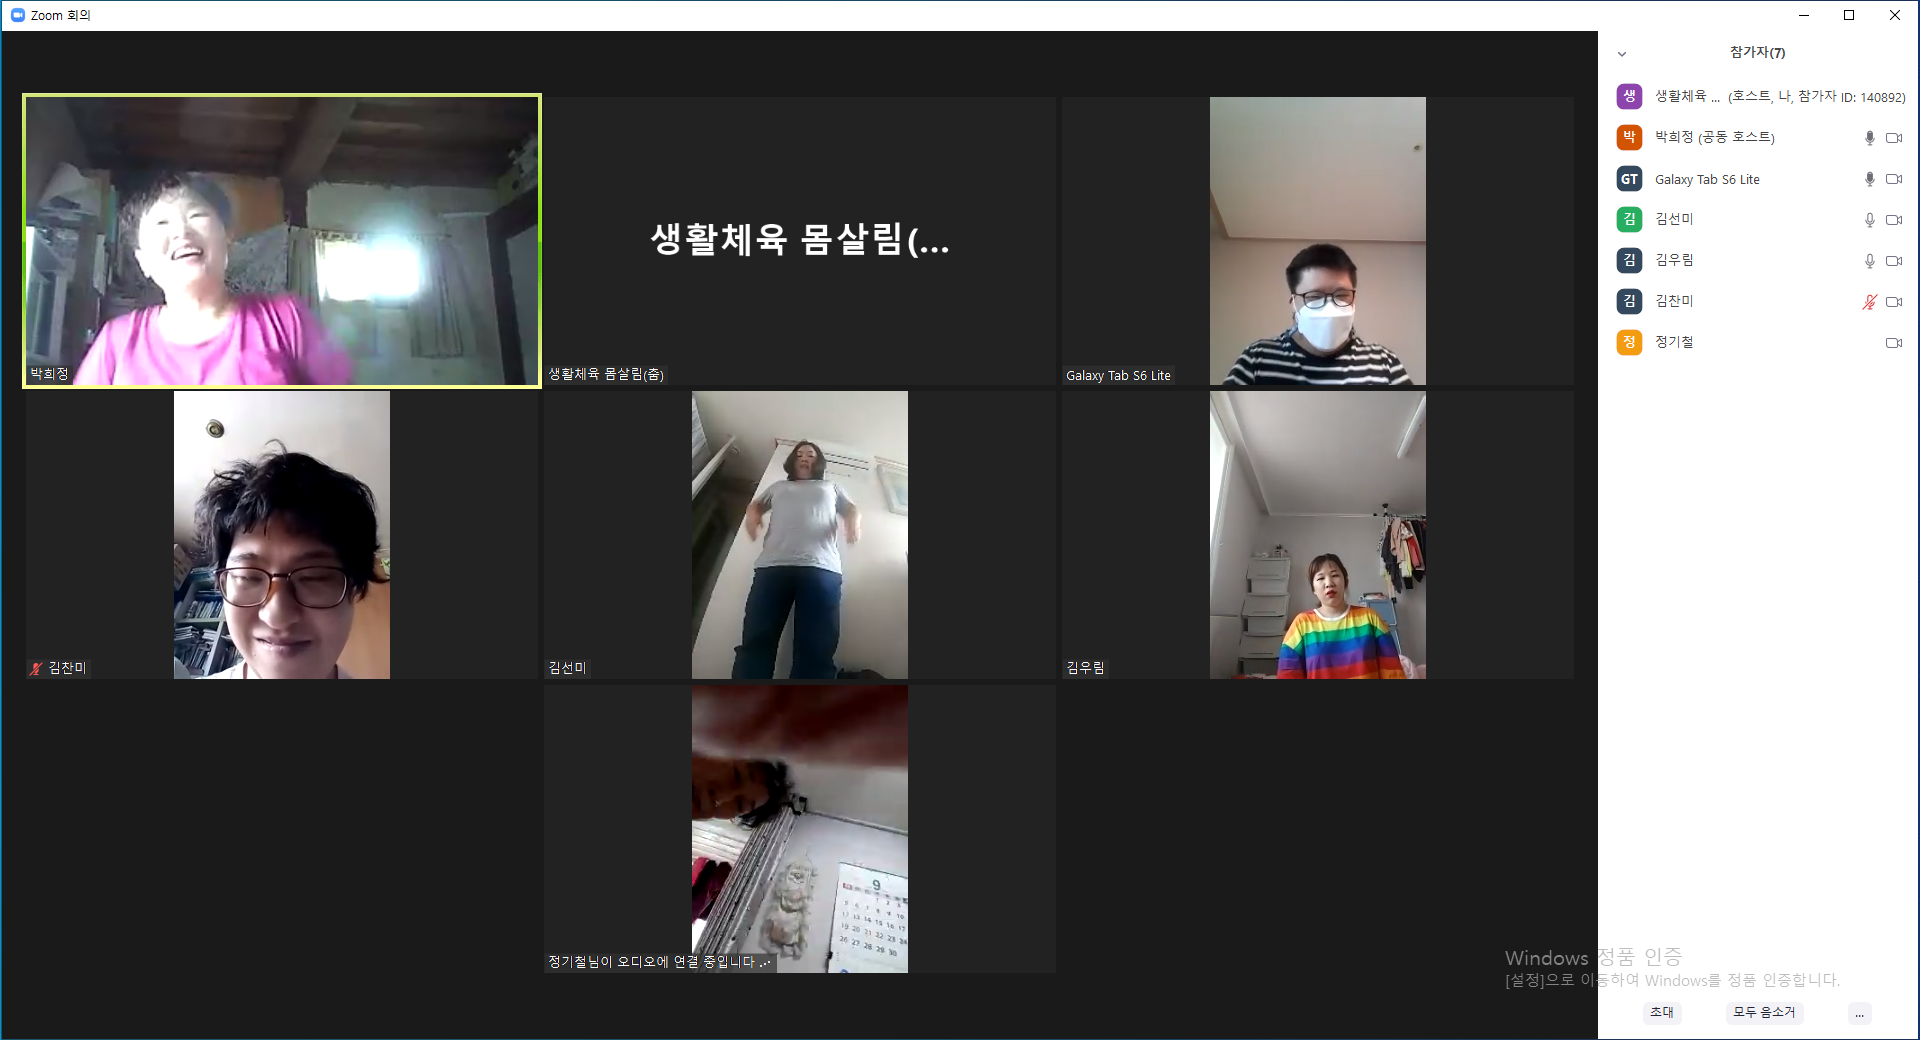1920x1040 pixels.
Task: Click Galaxy Tab S6 Lite label on tile
Action: coord(1118,376)
